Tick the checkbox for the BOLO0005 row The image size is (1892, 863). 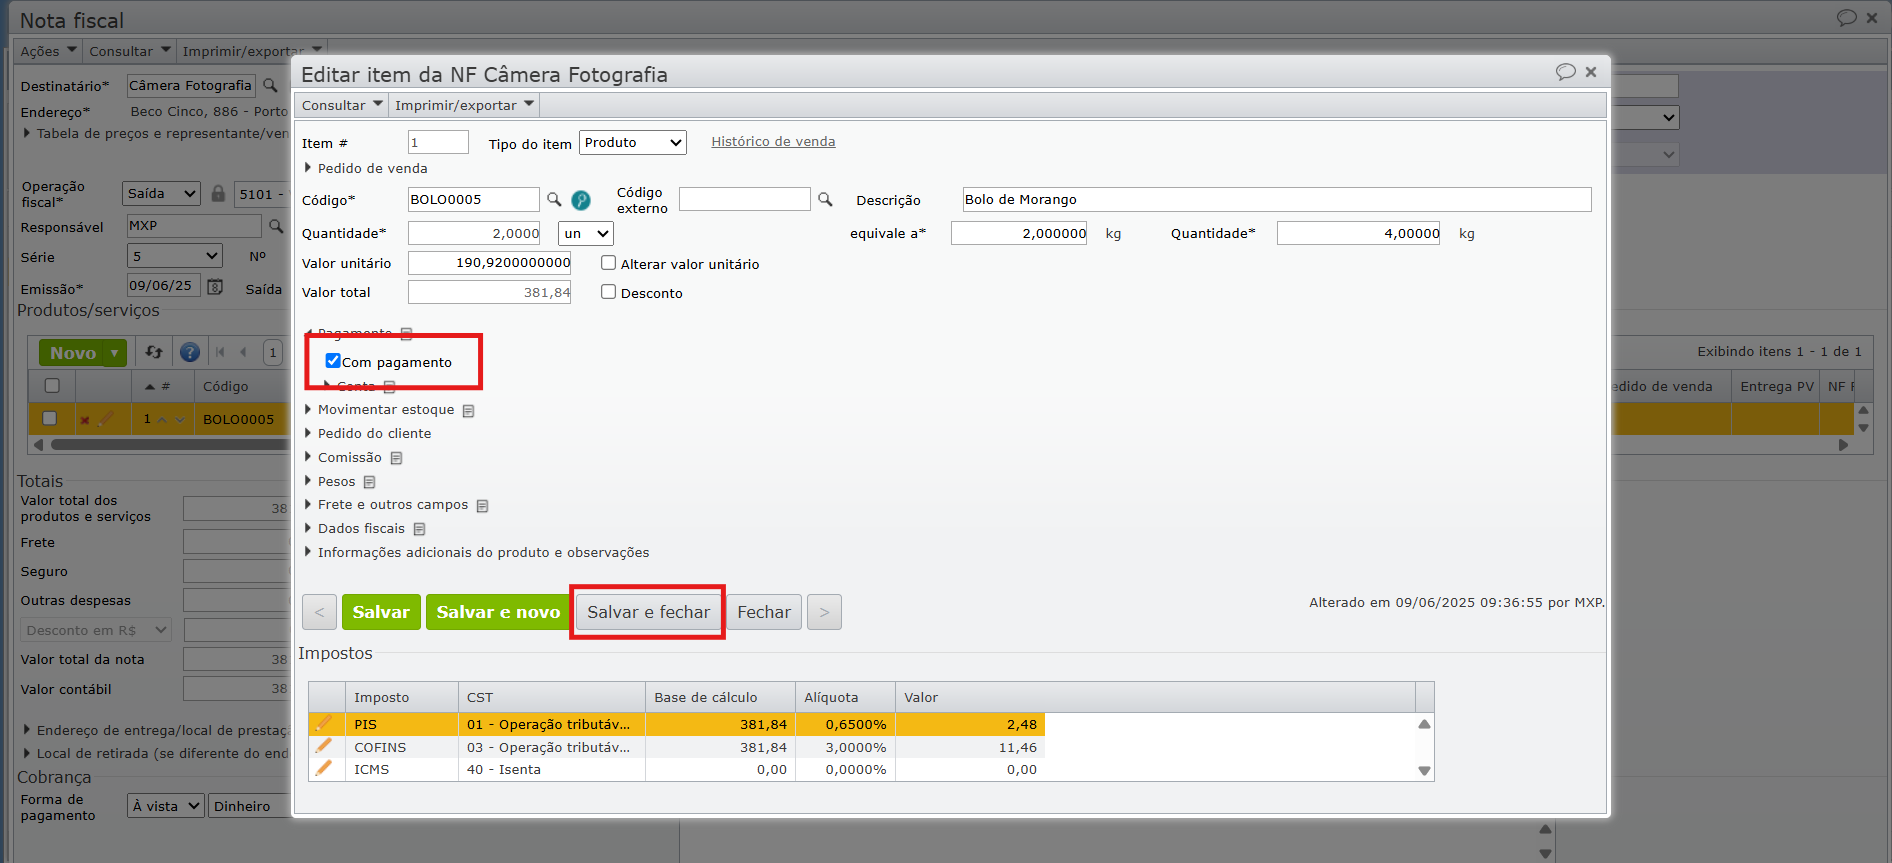pos(49,418)
